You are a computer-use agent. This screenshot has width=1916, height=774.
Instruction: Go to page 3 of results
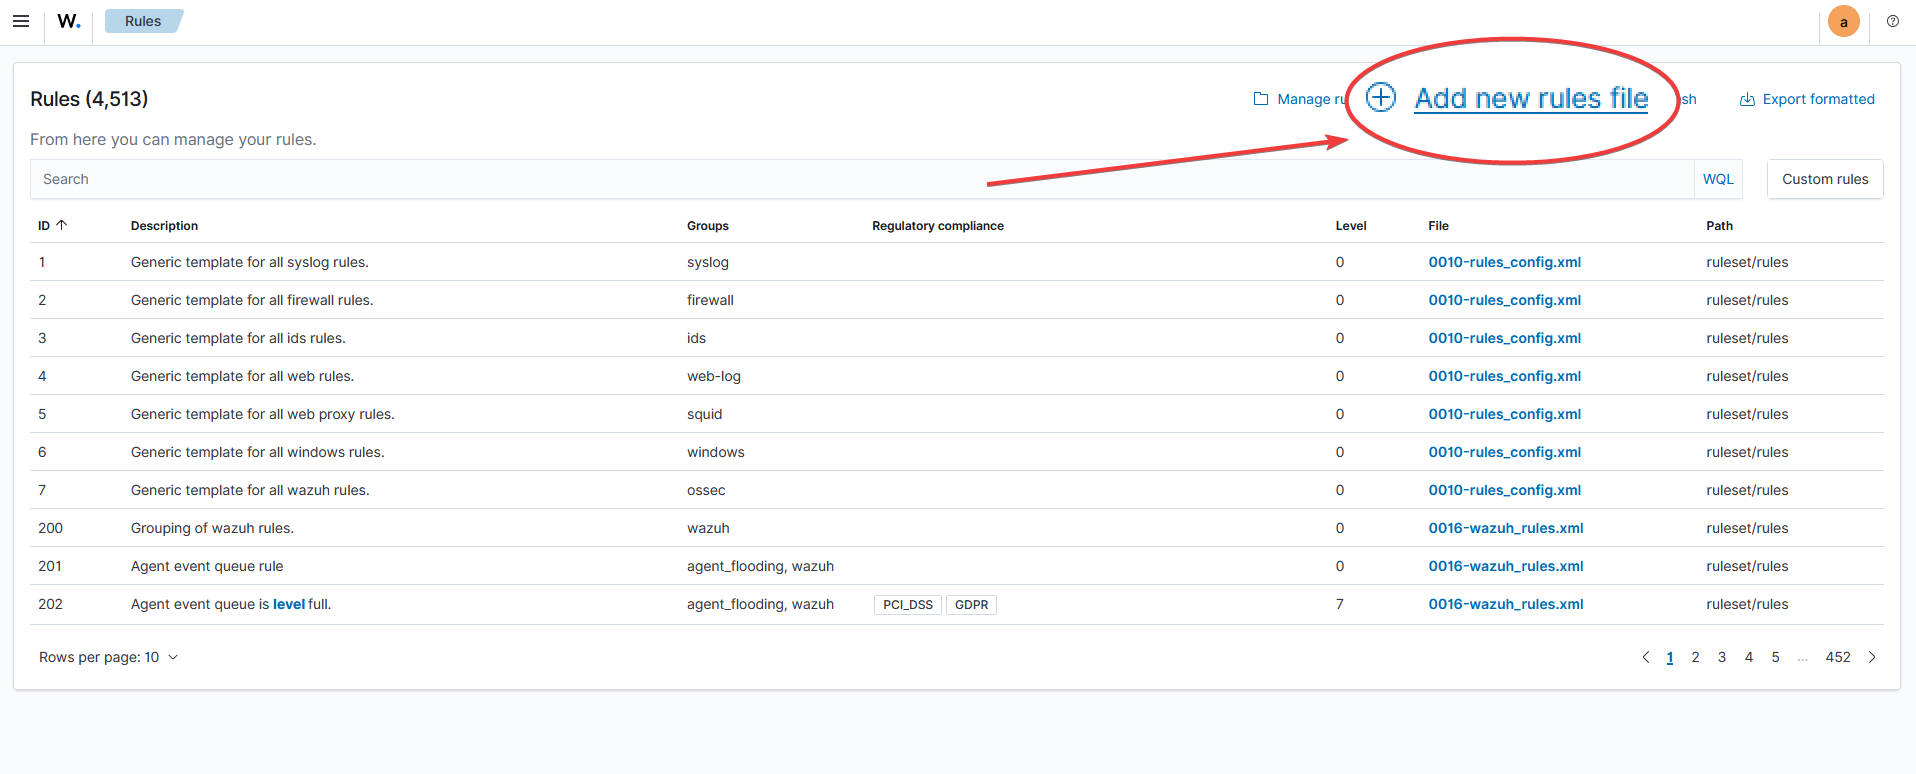pos(1722,657)
